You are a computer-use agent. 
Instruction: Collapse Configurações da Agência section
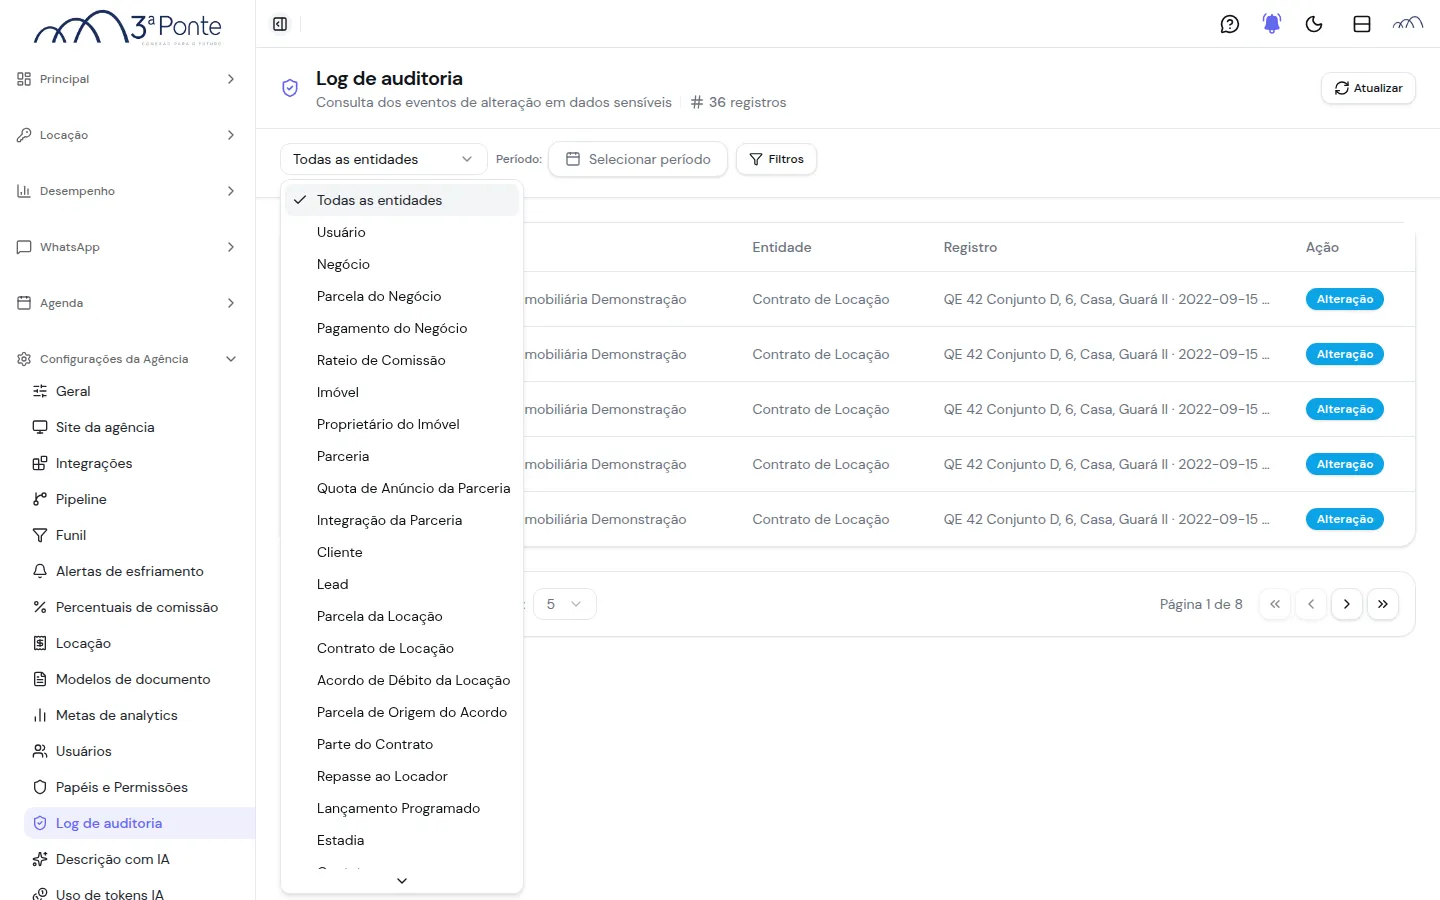(x=127, y=359)
